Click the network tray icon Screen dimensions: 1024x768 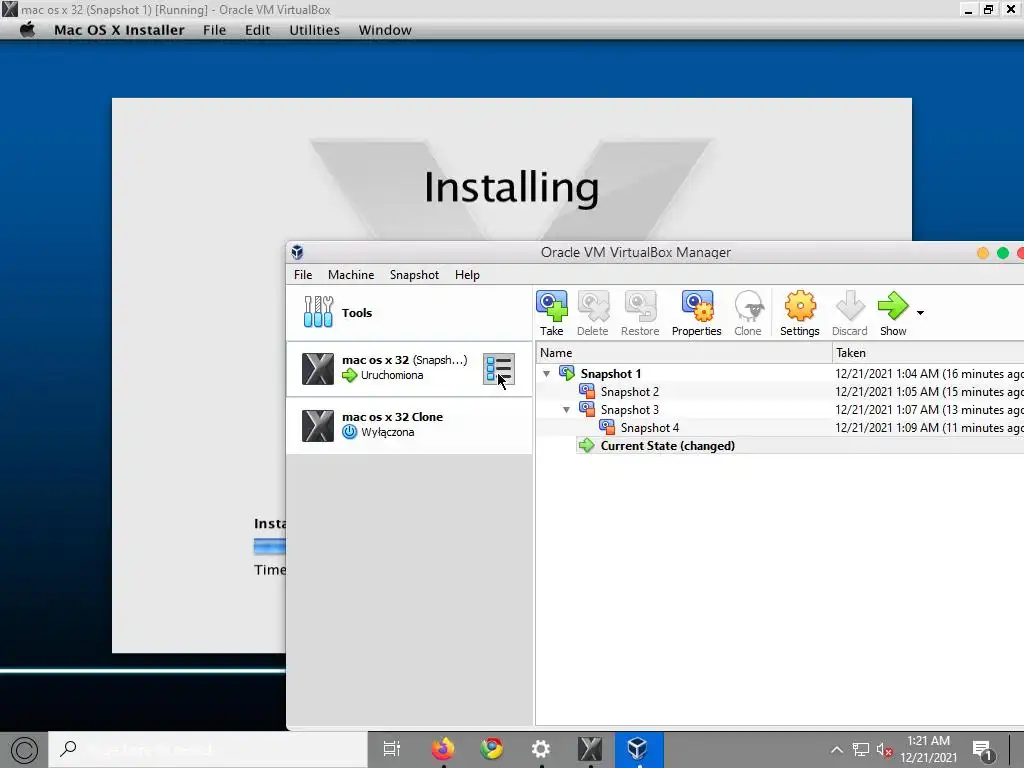click(861, 750)
